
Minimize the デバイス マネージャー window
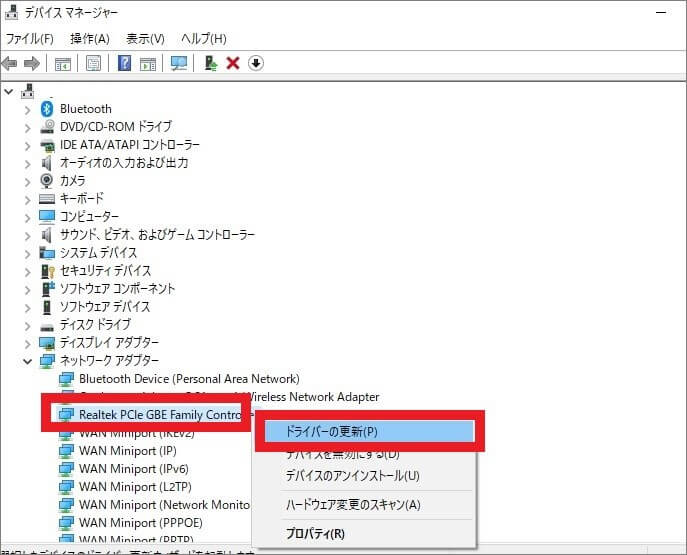click(661, 13)
